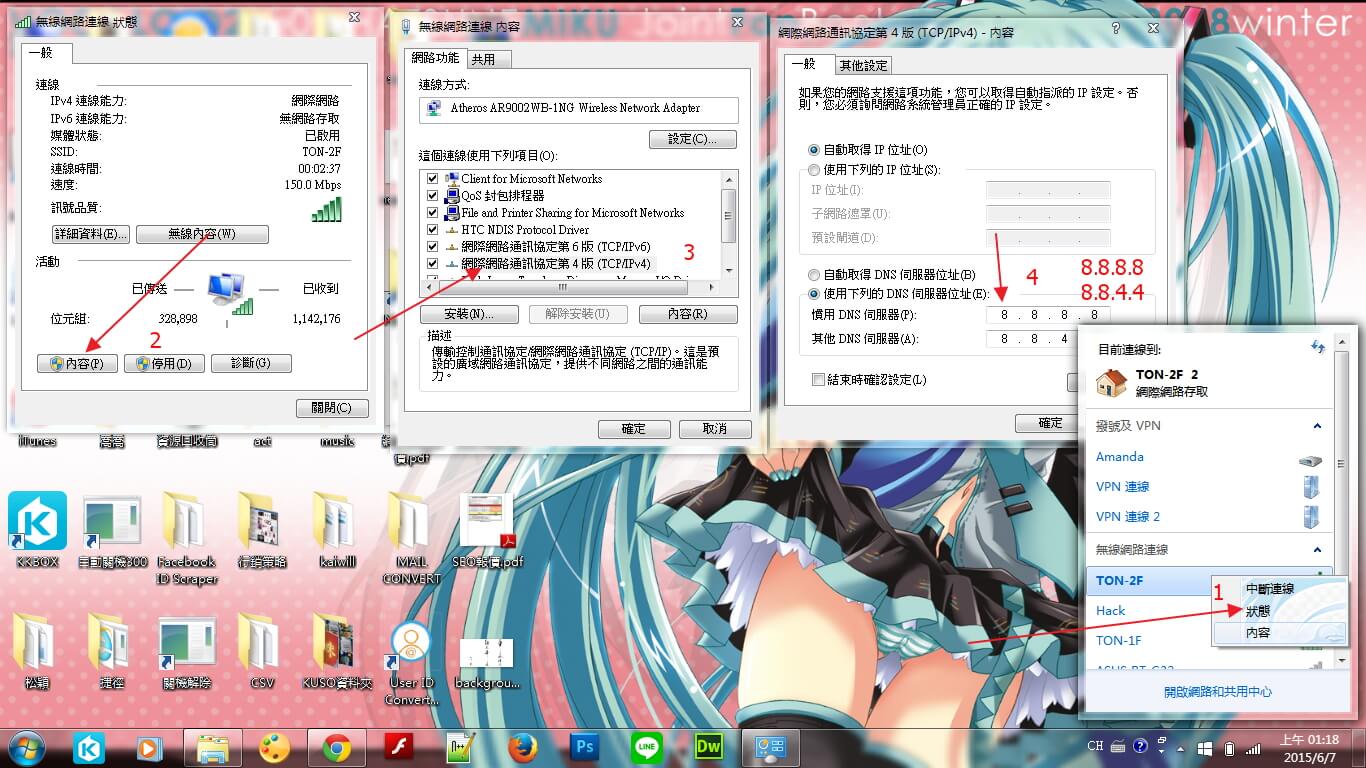Viewport: 1366px width, 768px height.
Task: Click the wireless signal icon in the system tray
Action: (1253, 747)
